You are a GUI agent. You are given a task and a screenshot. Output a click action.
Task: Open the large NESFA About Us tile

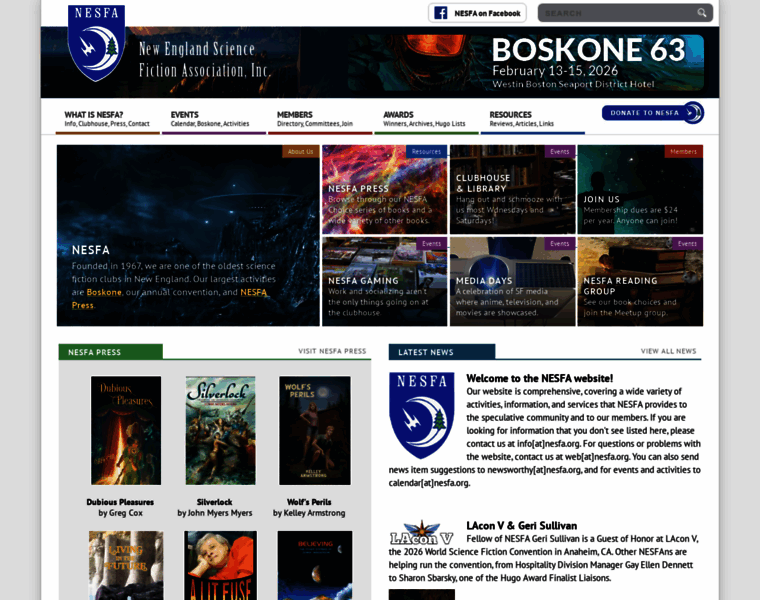point(188,236)
